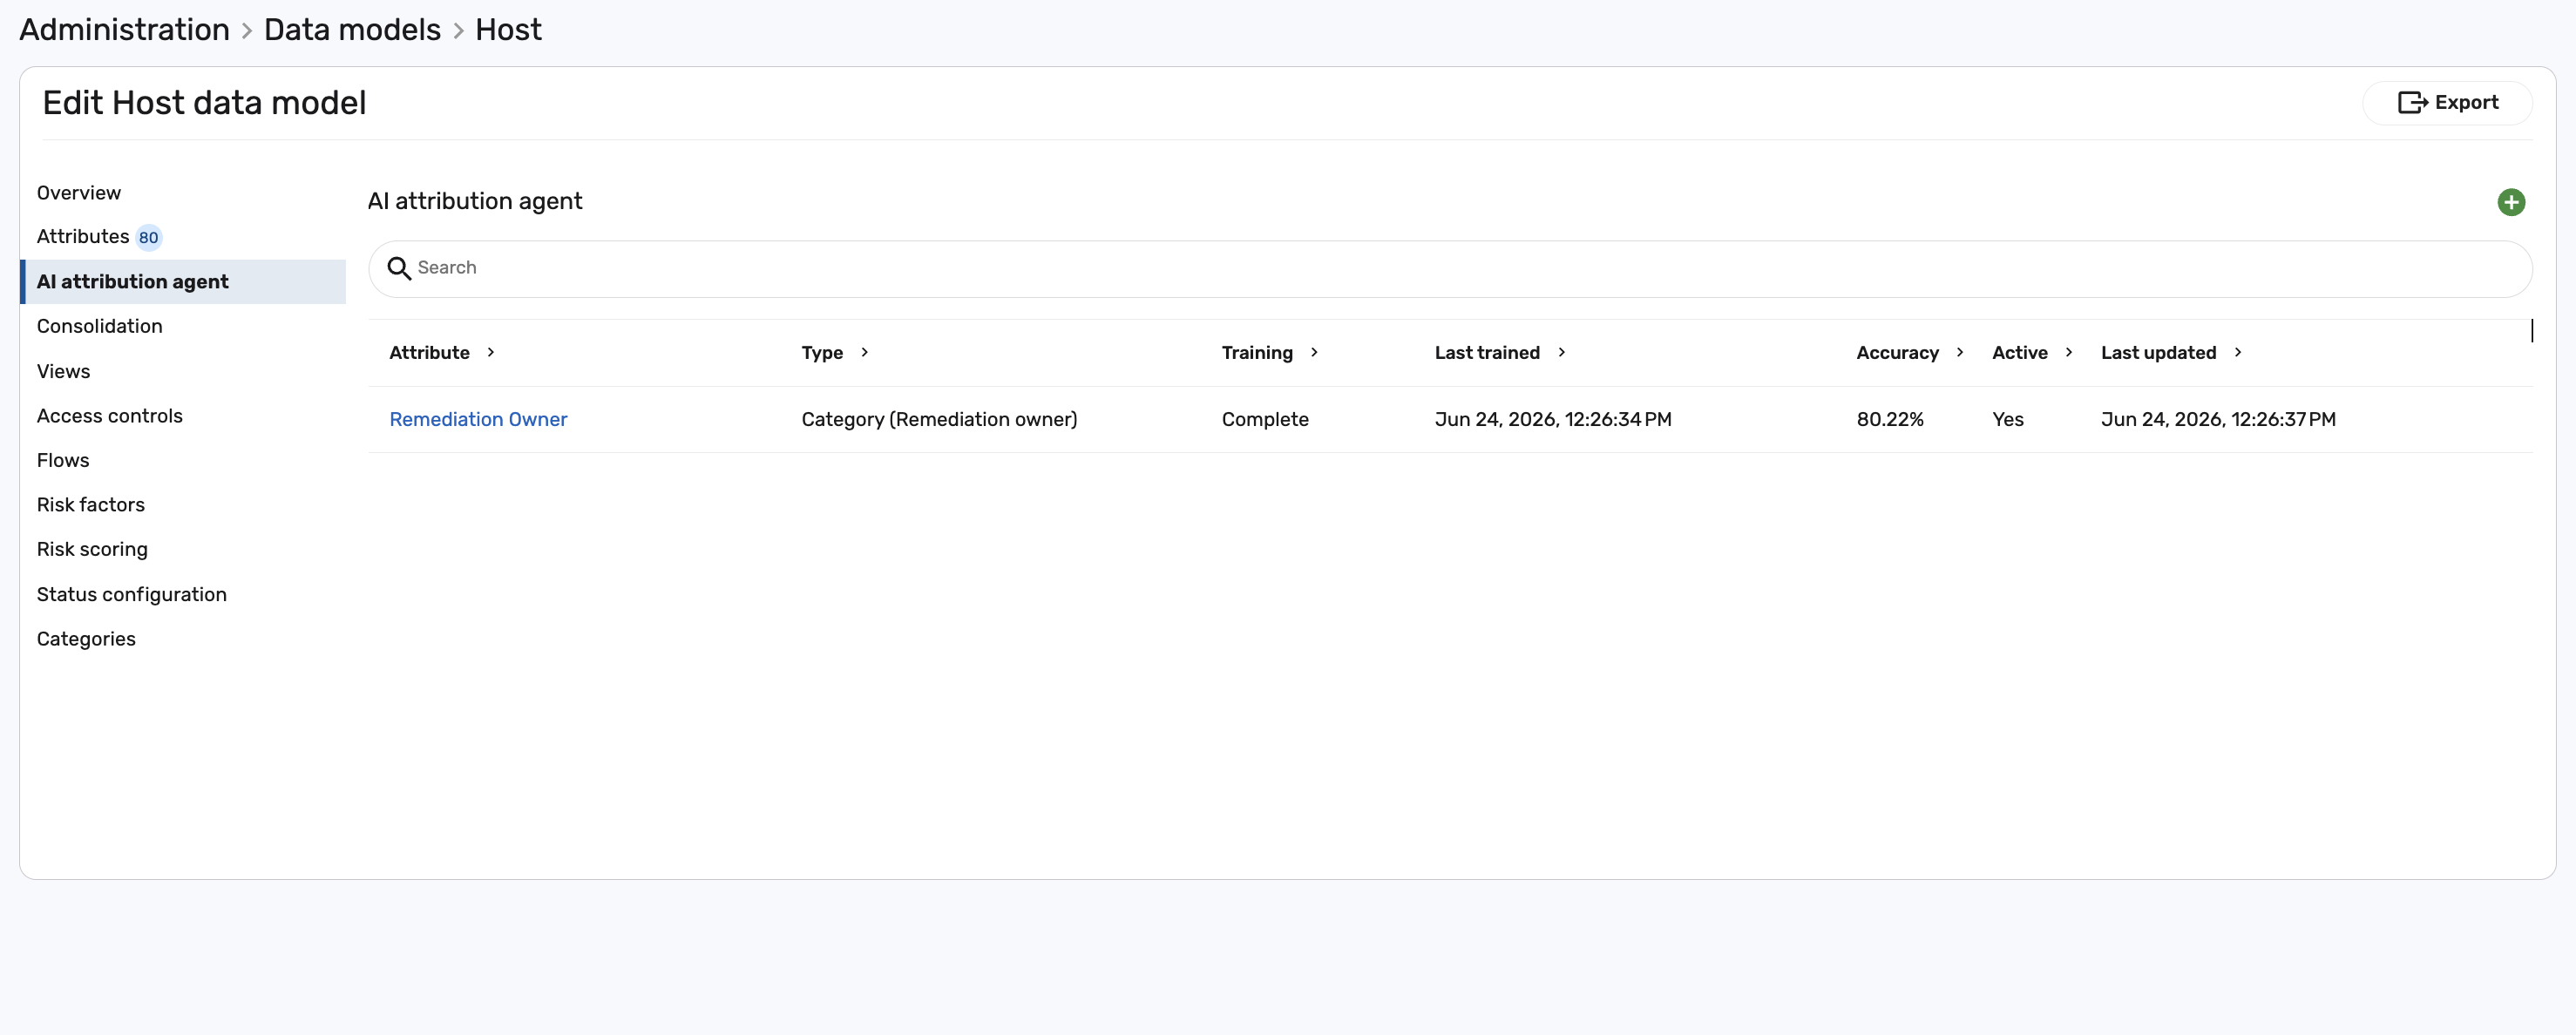Expand the Last updated column chevron
This screenshot has width=2576, height=1035.
point(2238,352)
